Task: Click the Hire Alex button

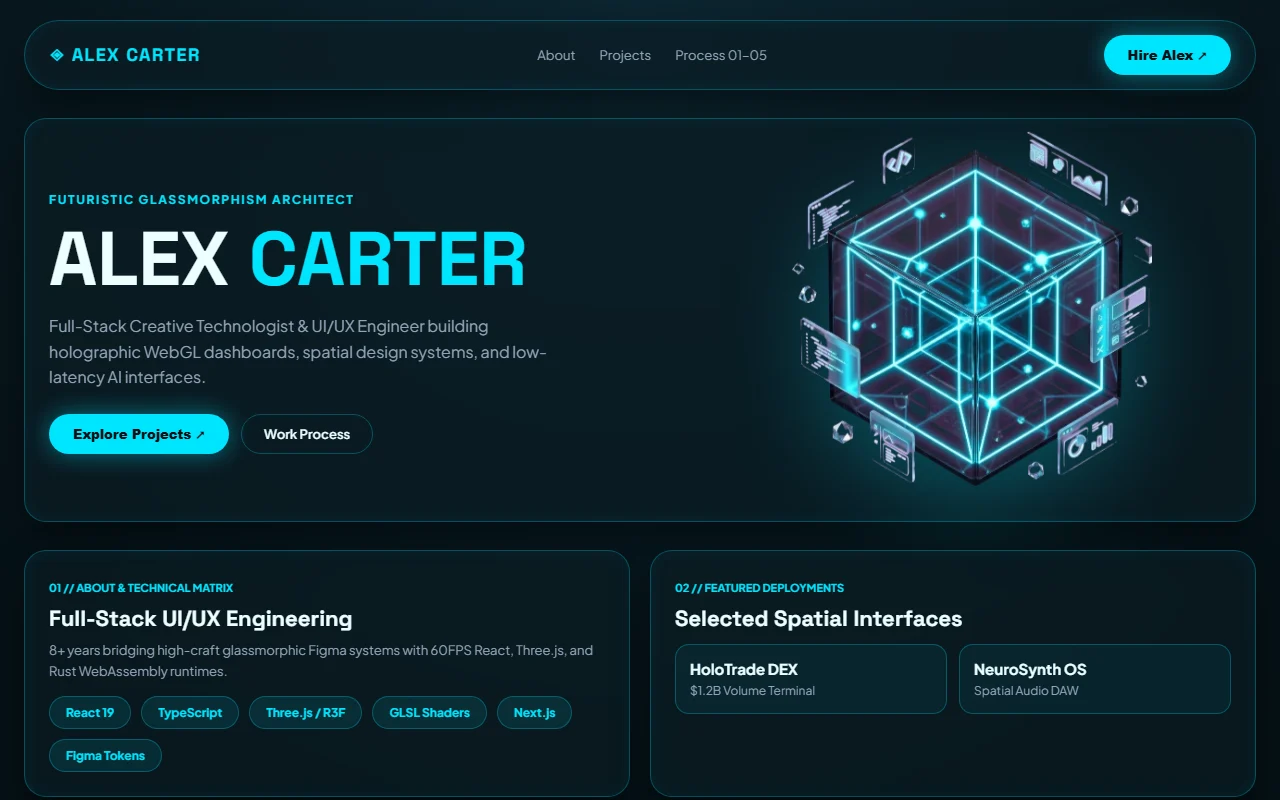Action: (x=1167, y=55)
